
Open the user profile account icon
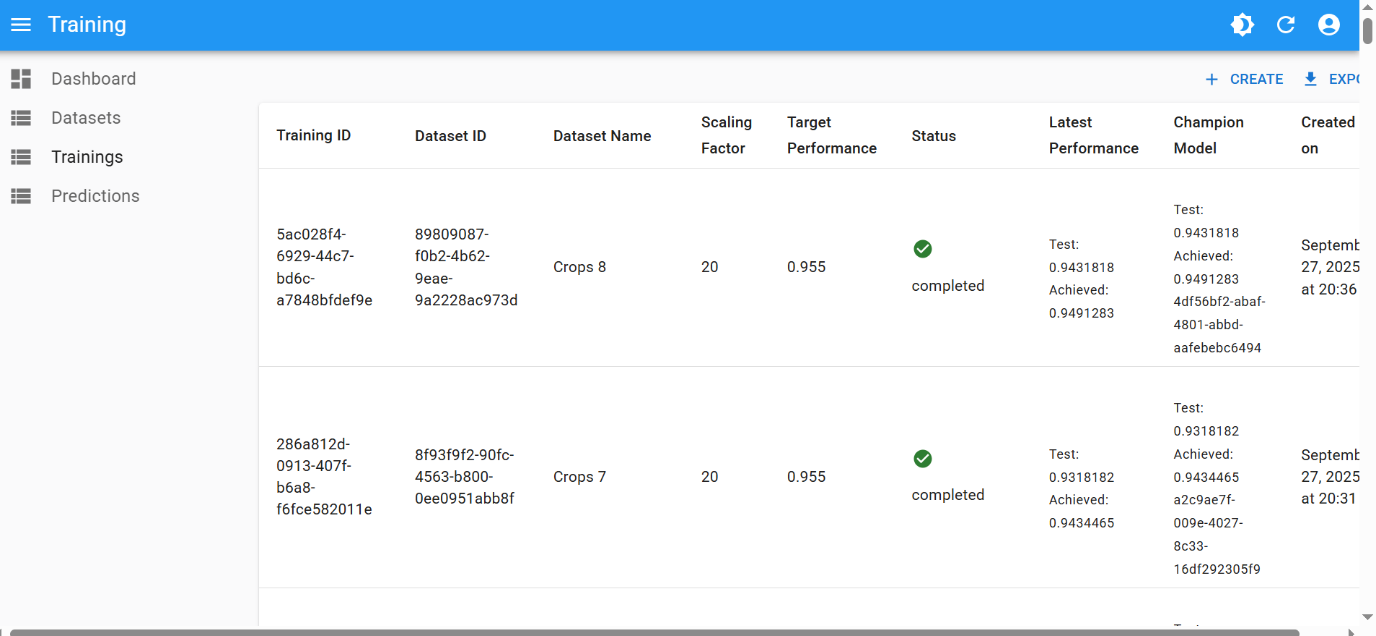1329,25
